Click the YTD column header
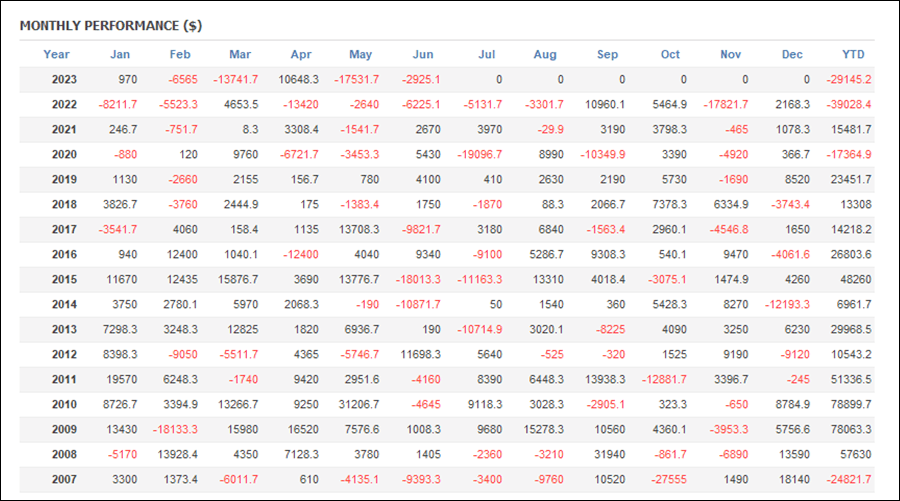 pyautogui.click(x=853, y=55)
